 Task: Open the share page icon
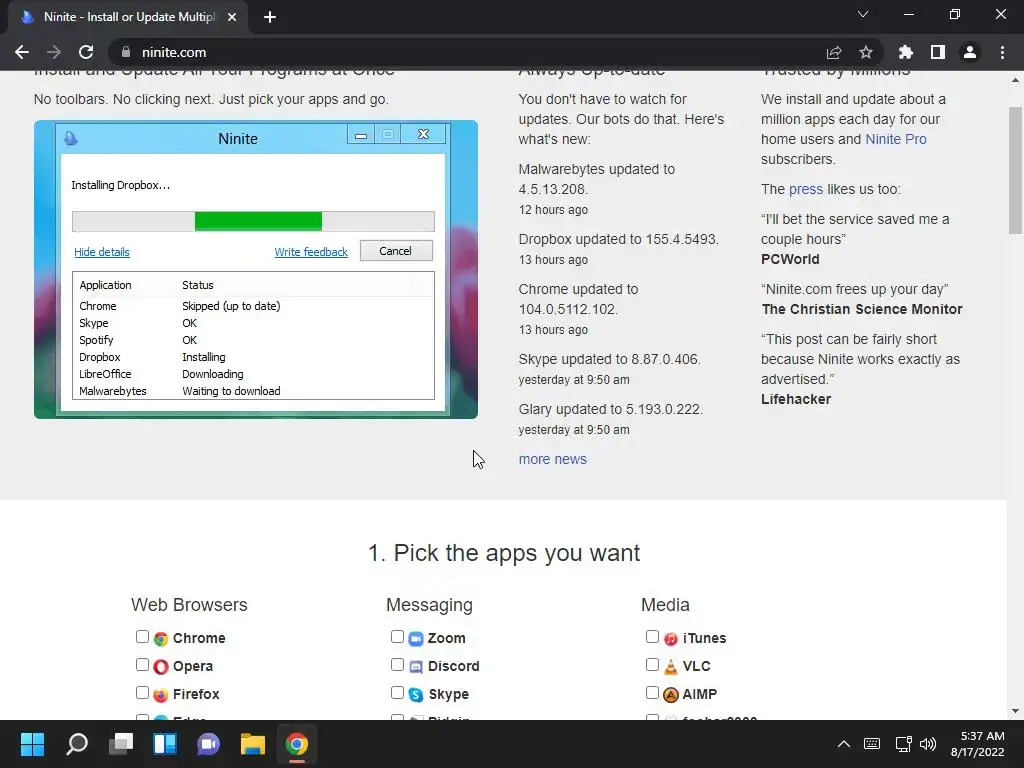tap(834, 52)
